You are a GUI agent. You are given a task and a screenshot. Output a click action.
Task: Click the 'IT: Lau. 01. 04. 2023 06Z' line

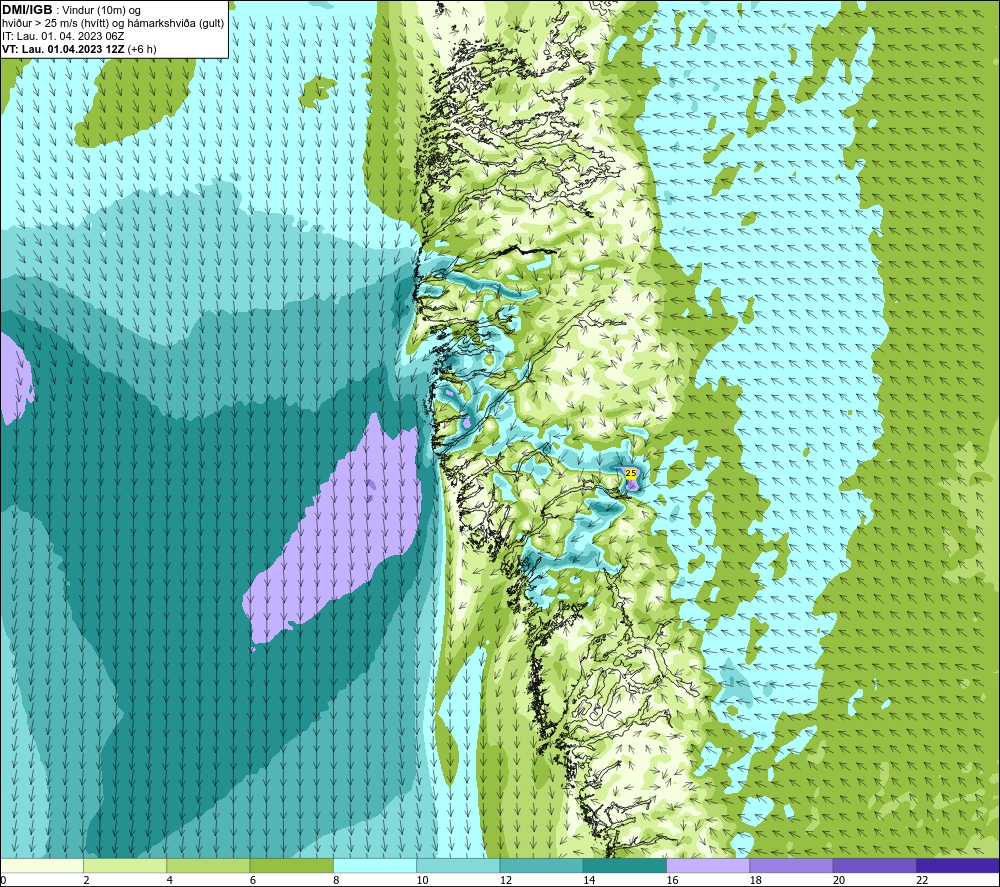coord(62,36)
